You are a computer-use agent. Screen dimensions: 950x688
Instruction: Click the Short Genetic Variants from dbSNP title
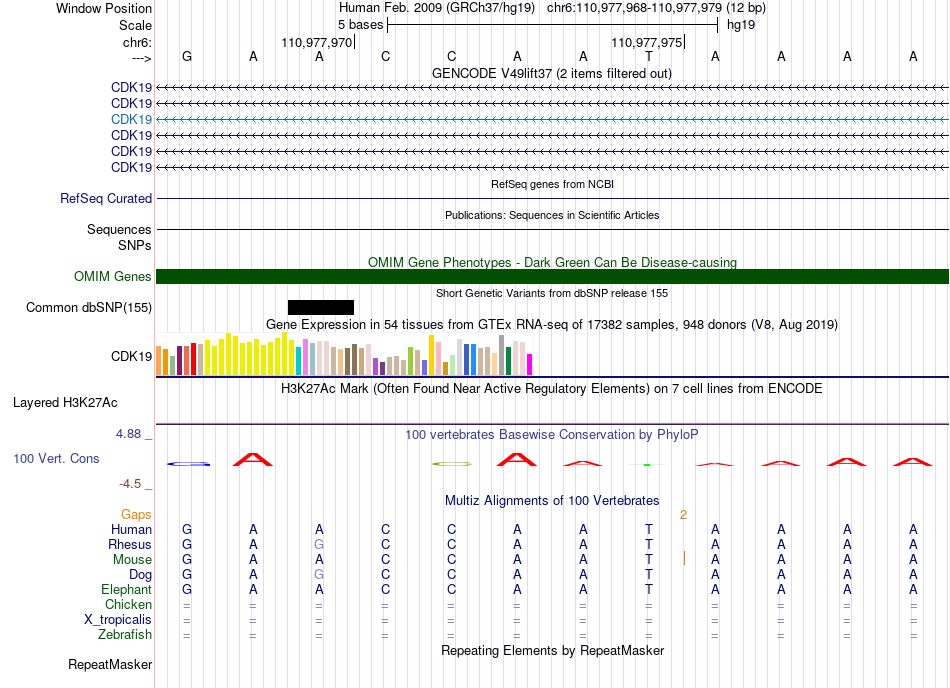coord(551,293)
